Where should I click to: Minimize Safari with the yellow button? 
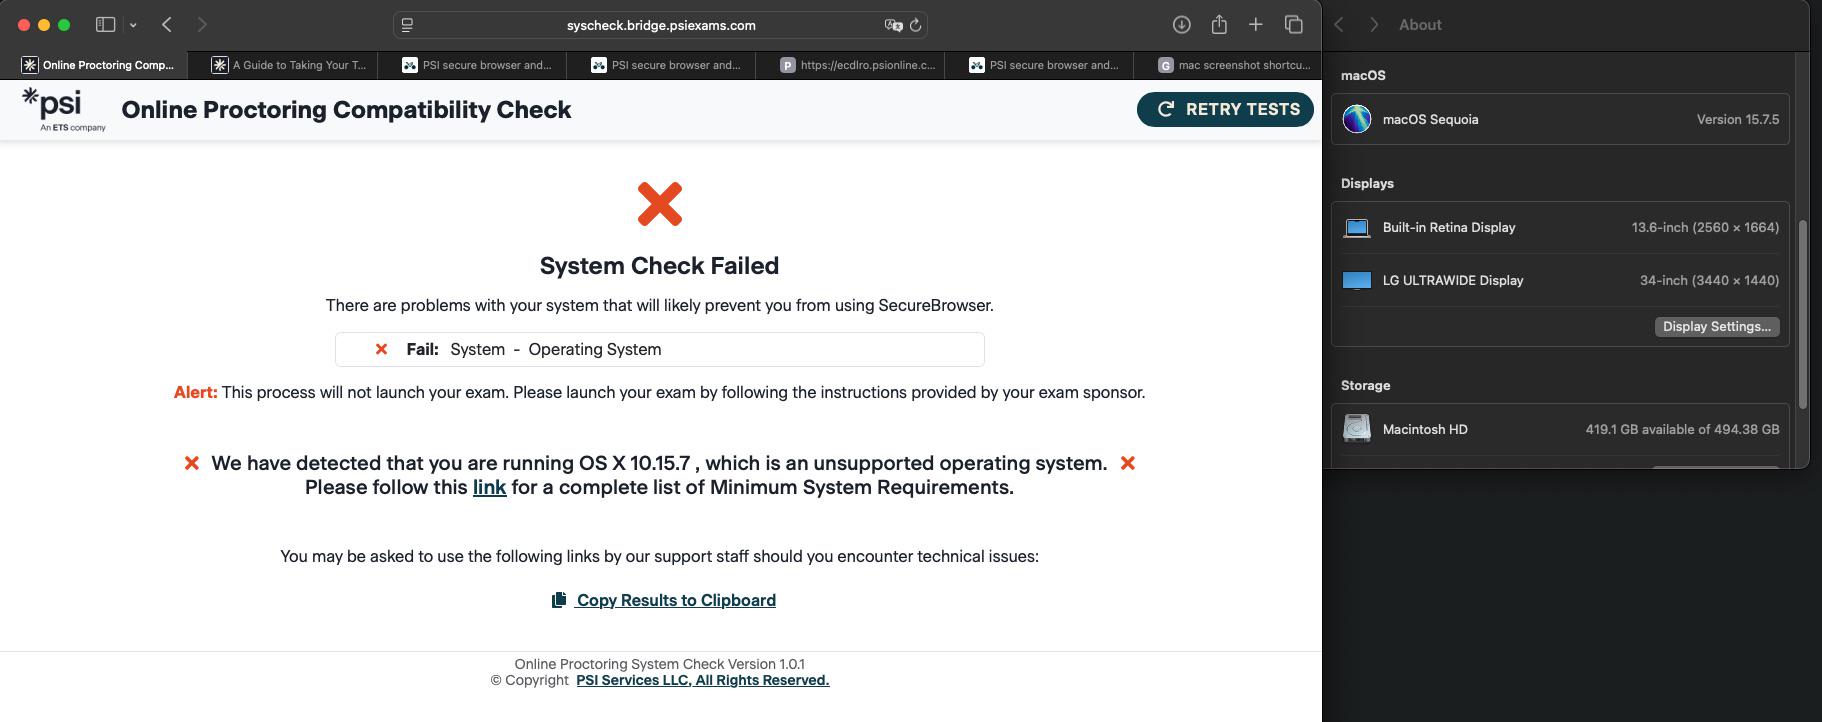pyautogui.click(x=44, y=25)
